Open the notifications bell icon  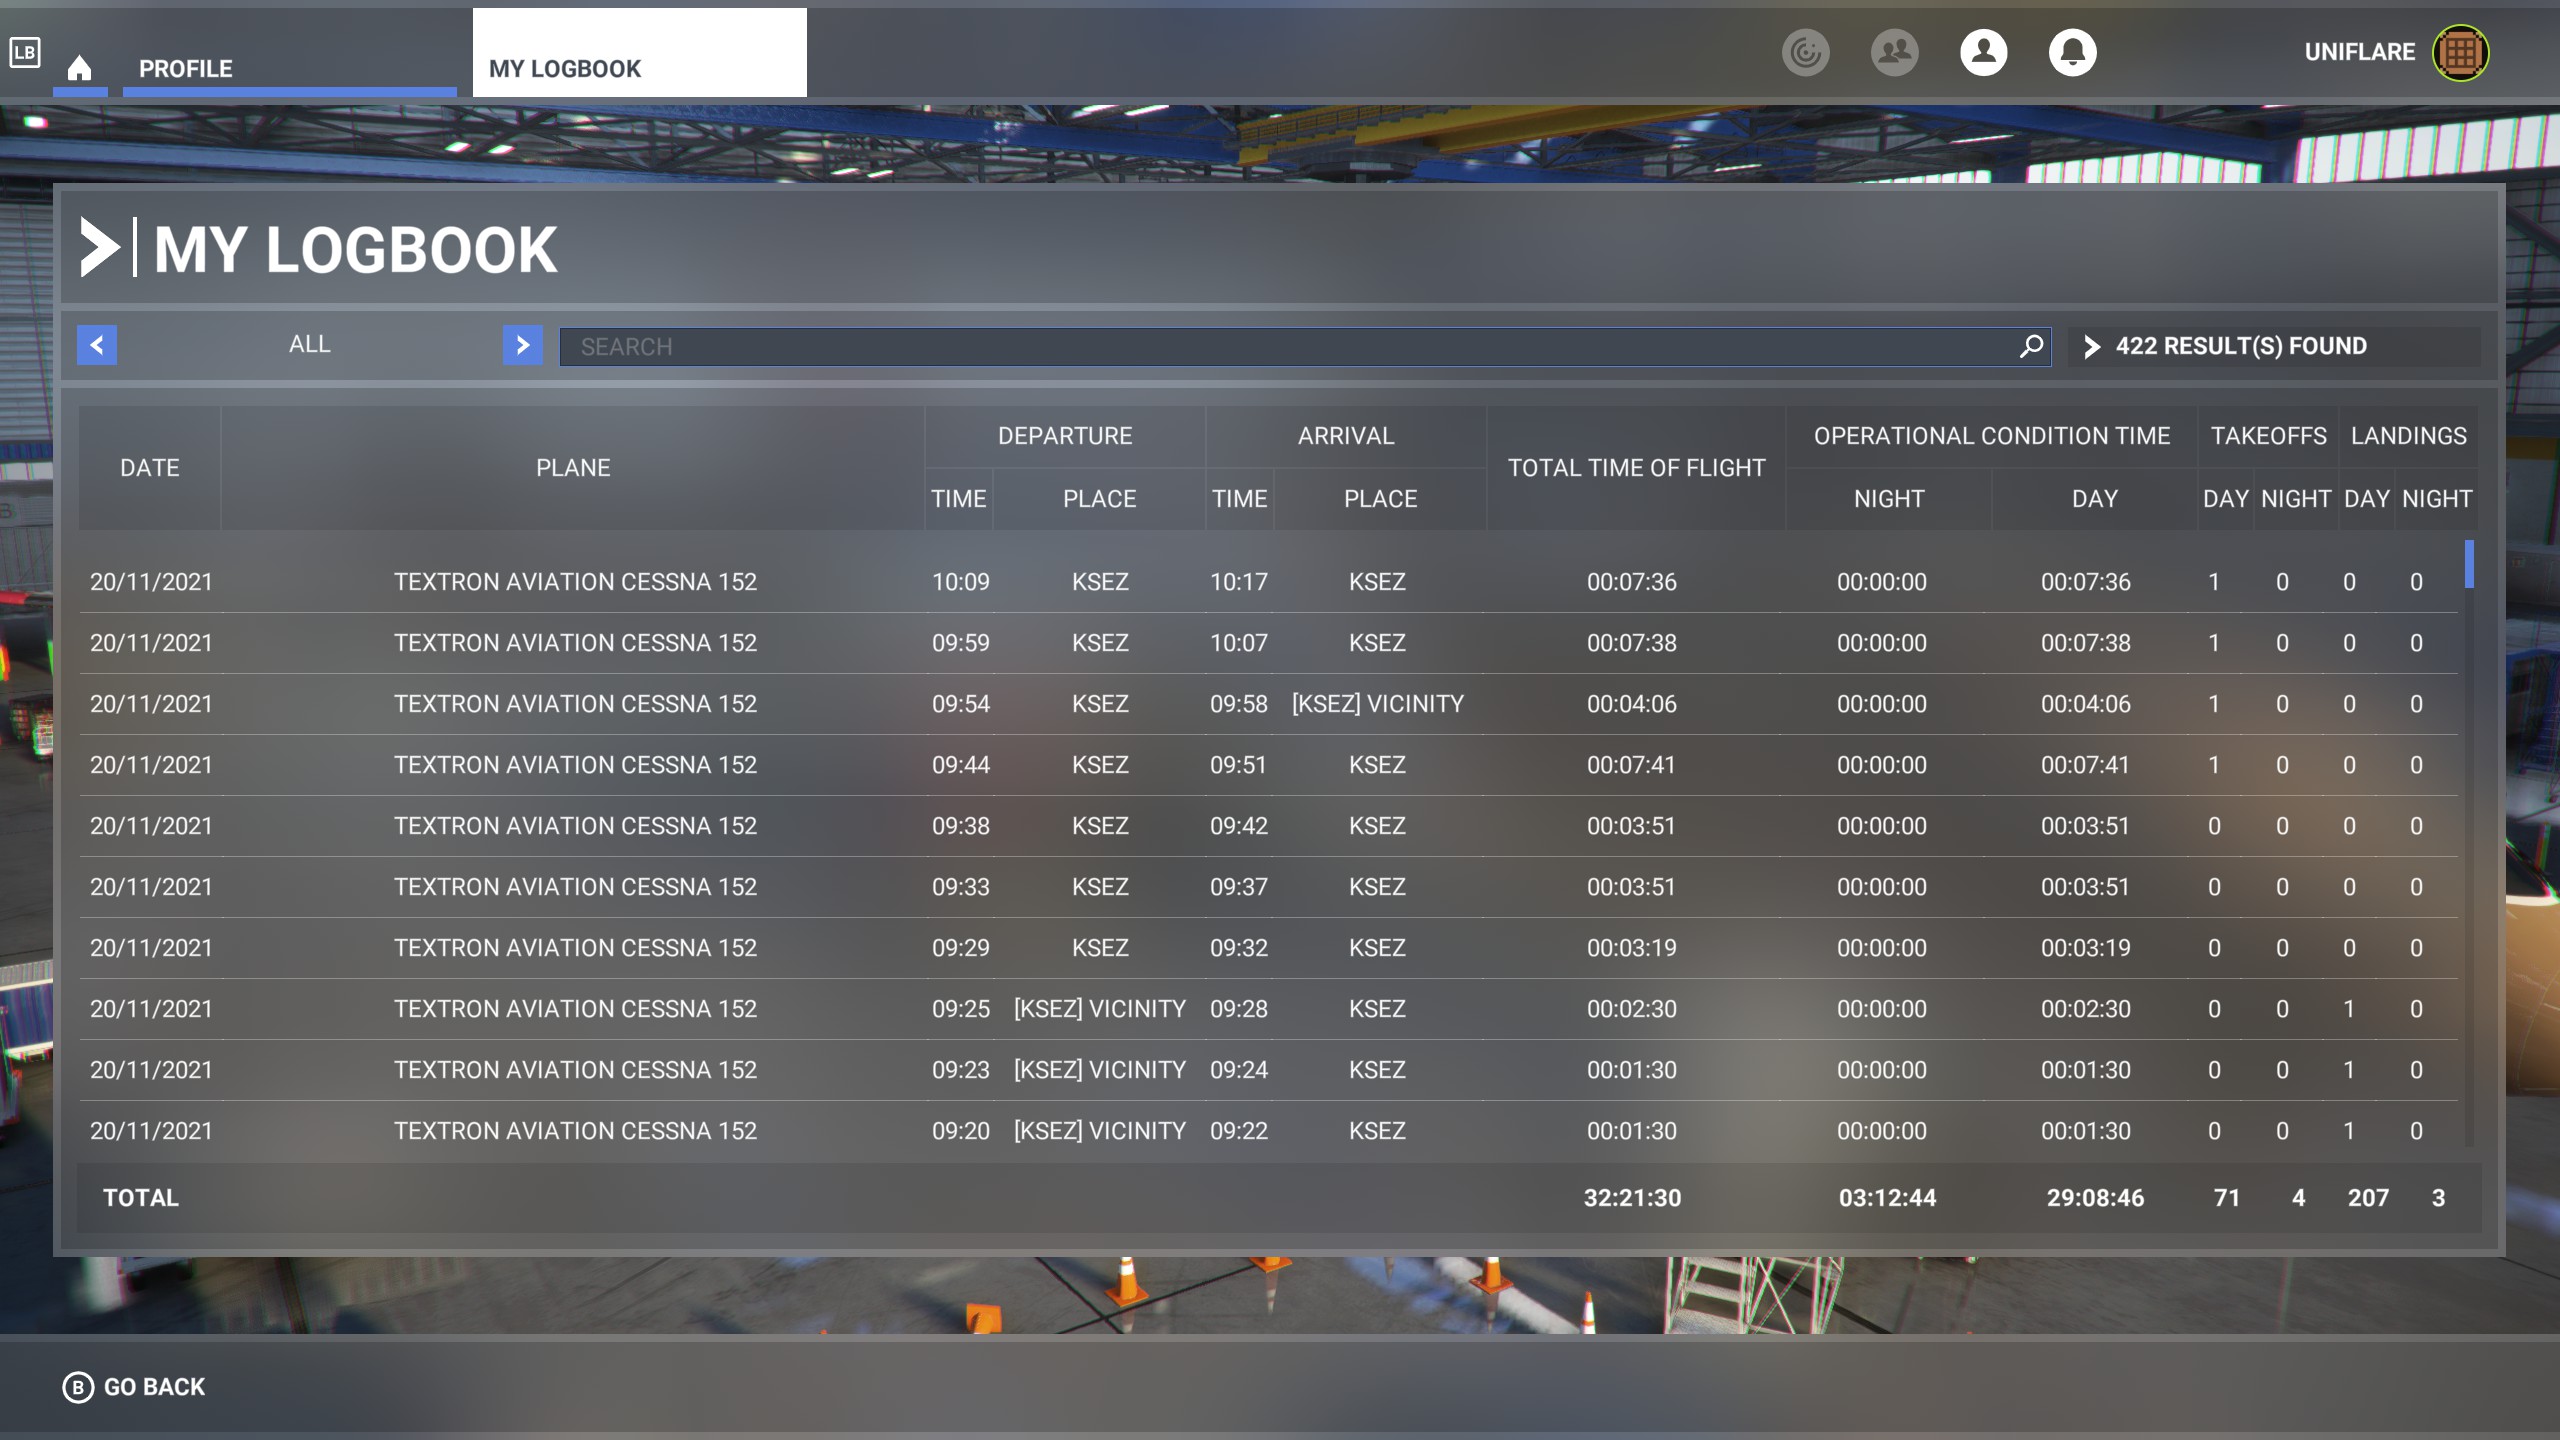(x=2072, y=52)
